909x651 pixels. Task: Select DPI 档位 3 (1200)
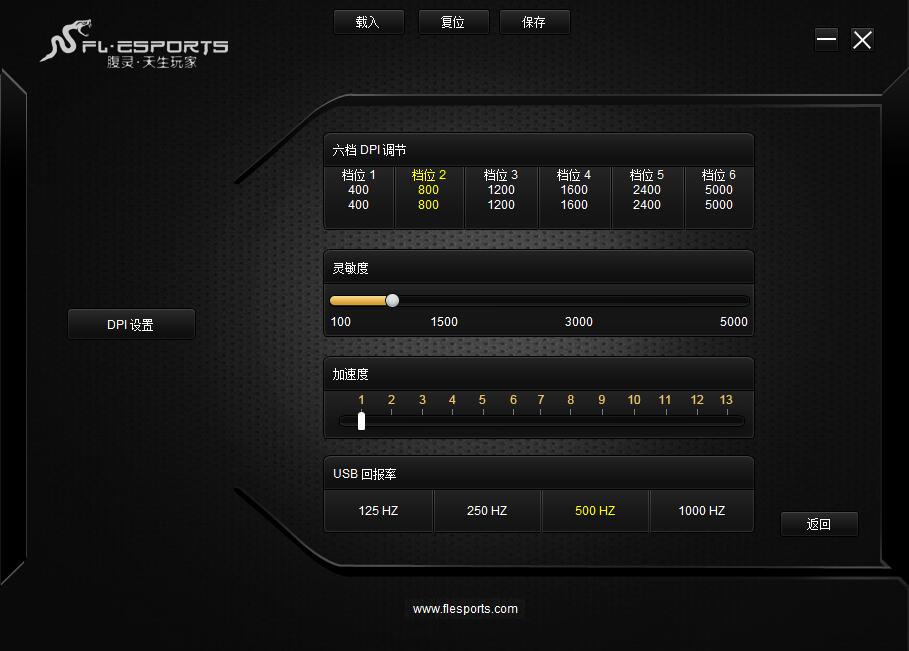(x=501, y=197)
